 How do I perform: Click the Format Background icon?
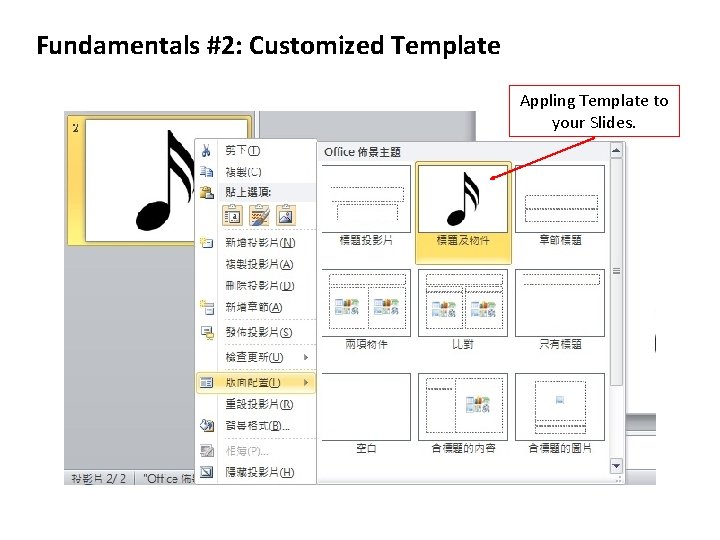[x=207, y=426]
